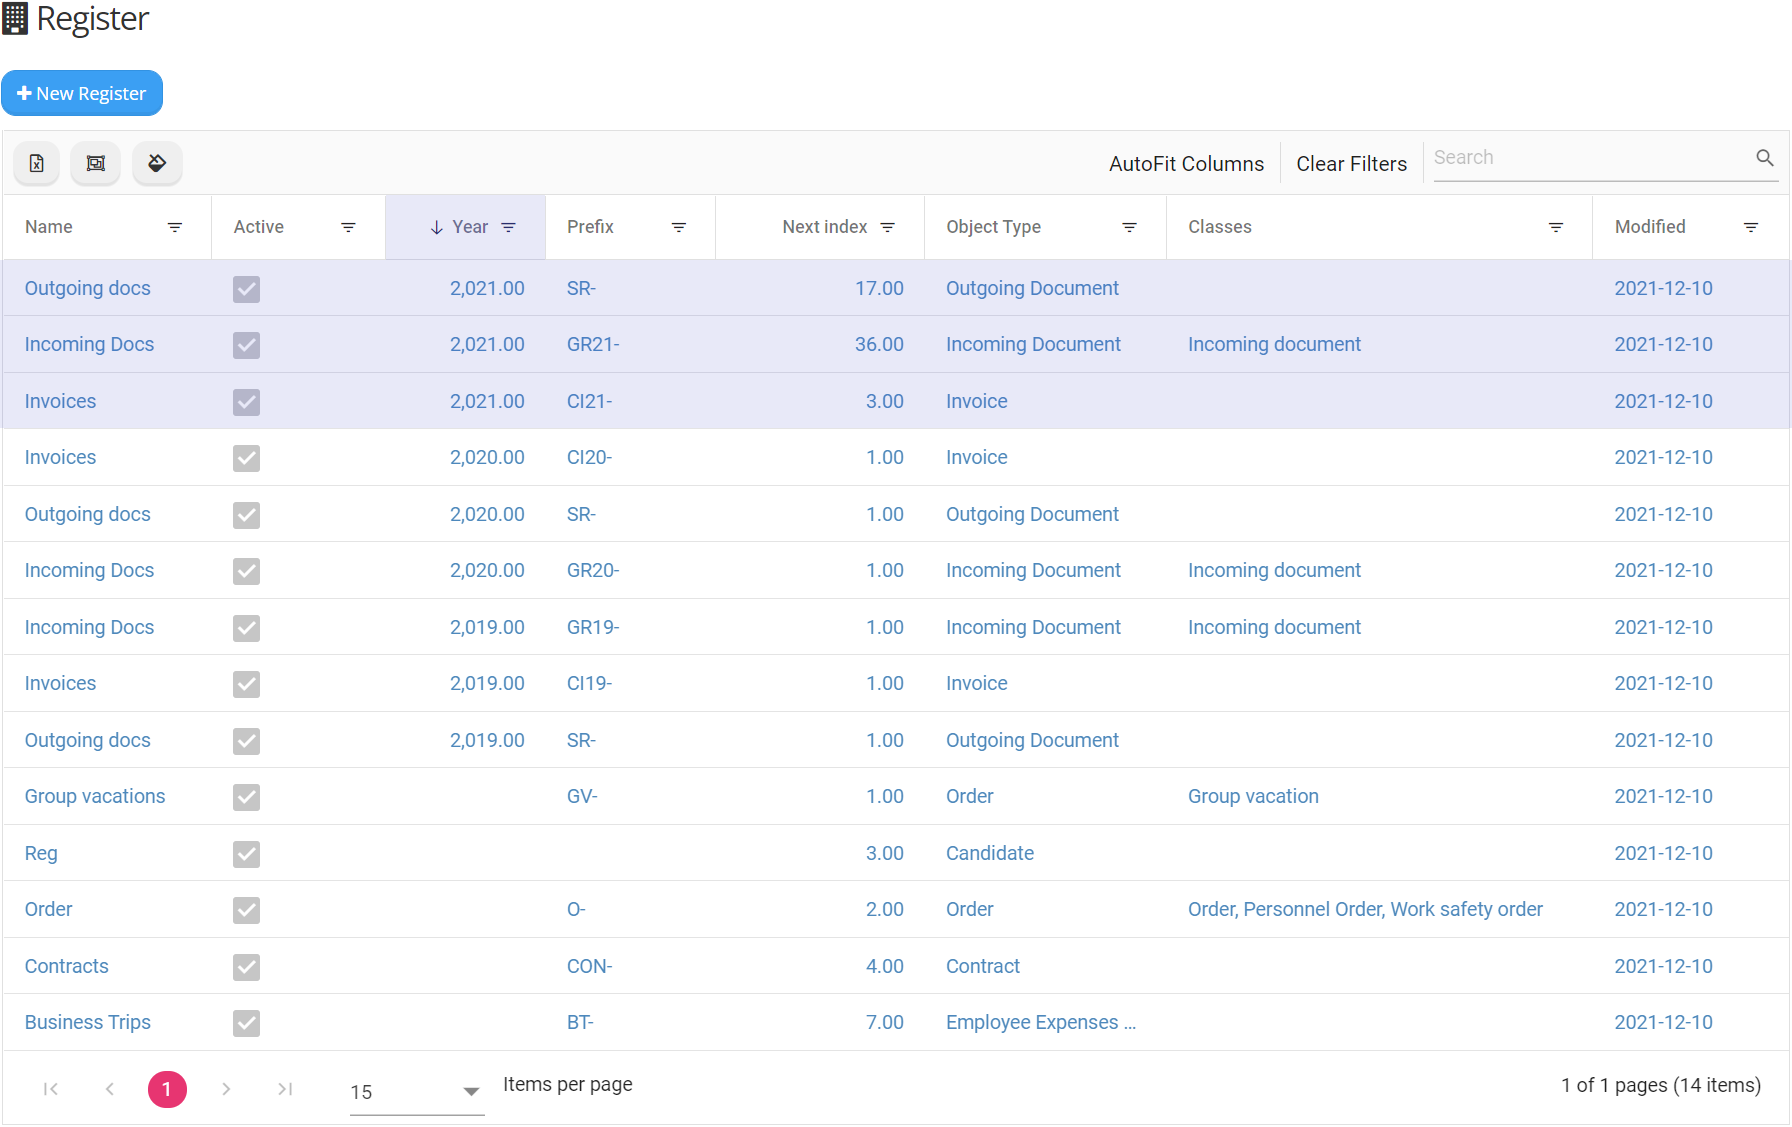
Task: Focus the Search input field
Action: tap(1590, 158)
